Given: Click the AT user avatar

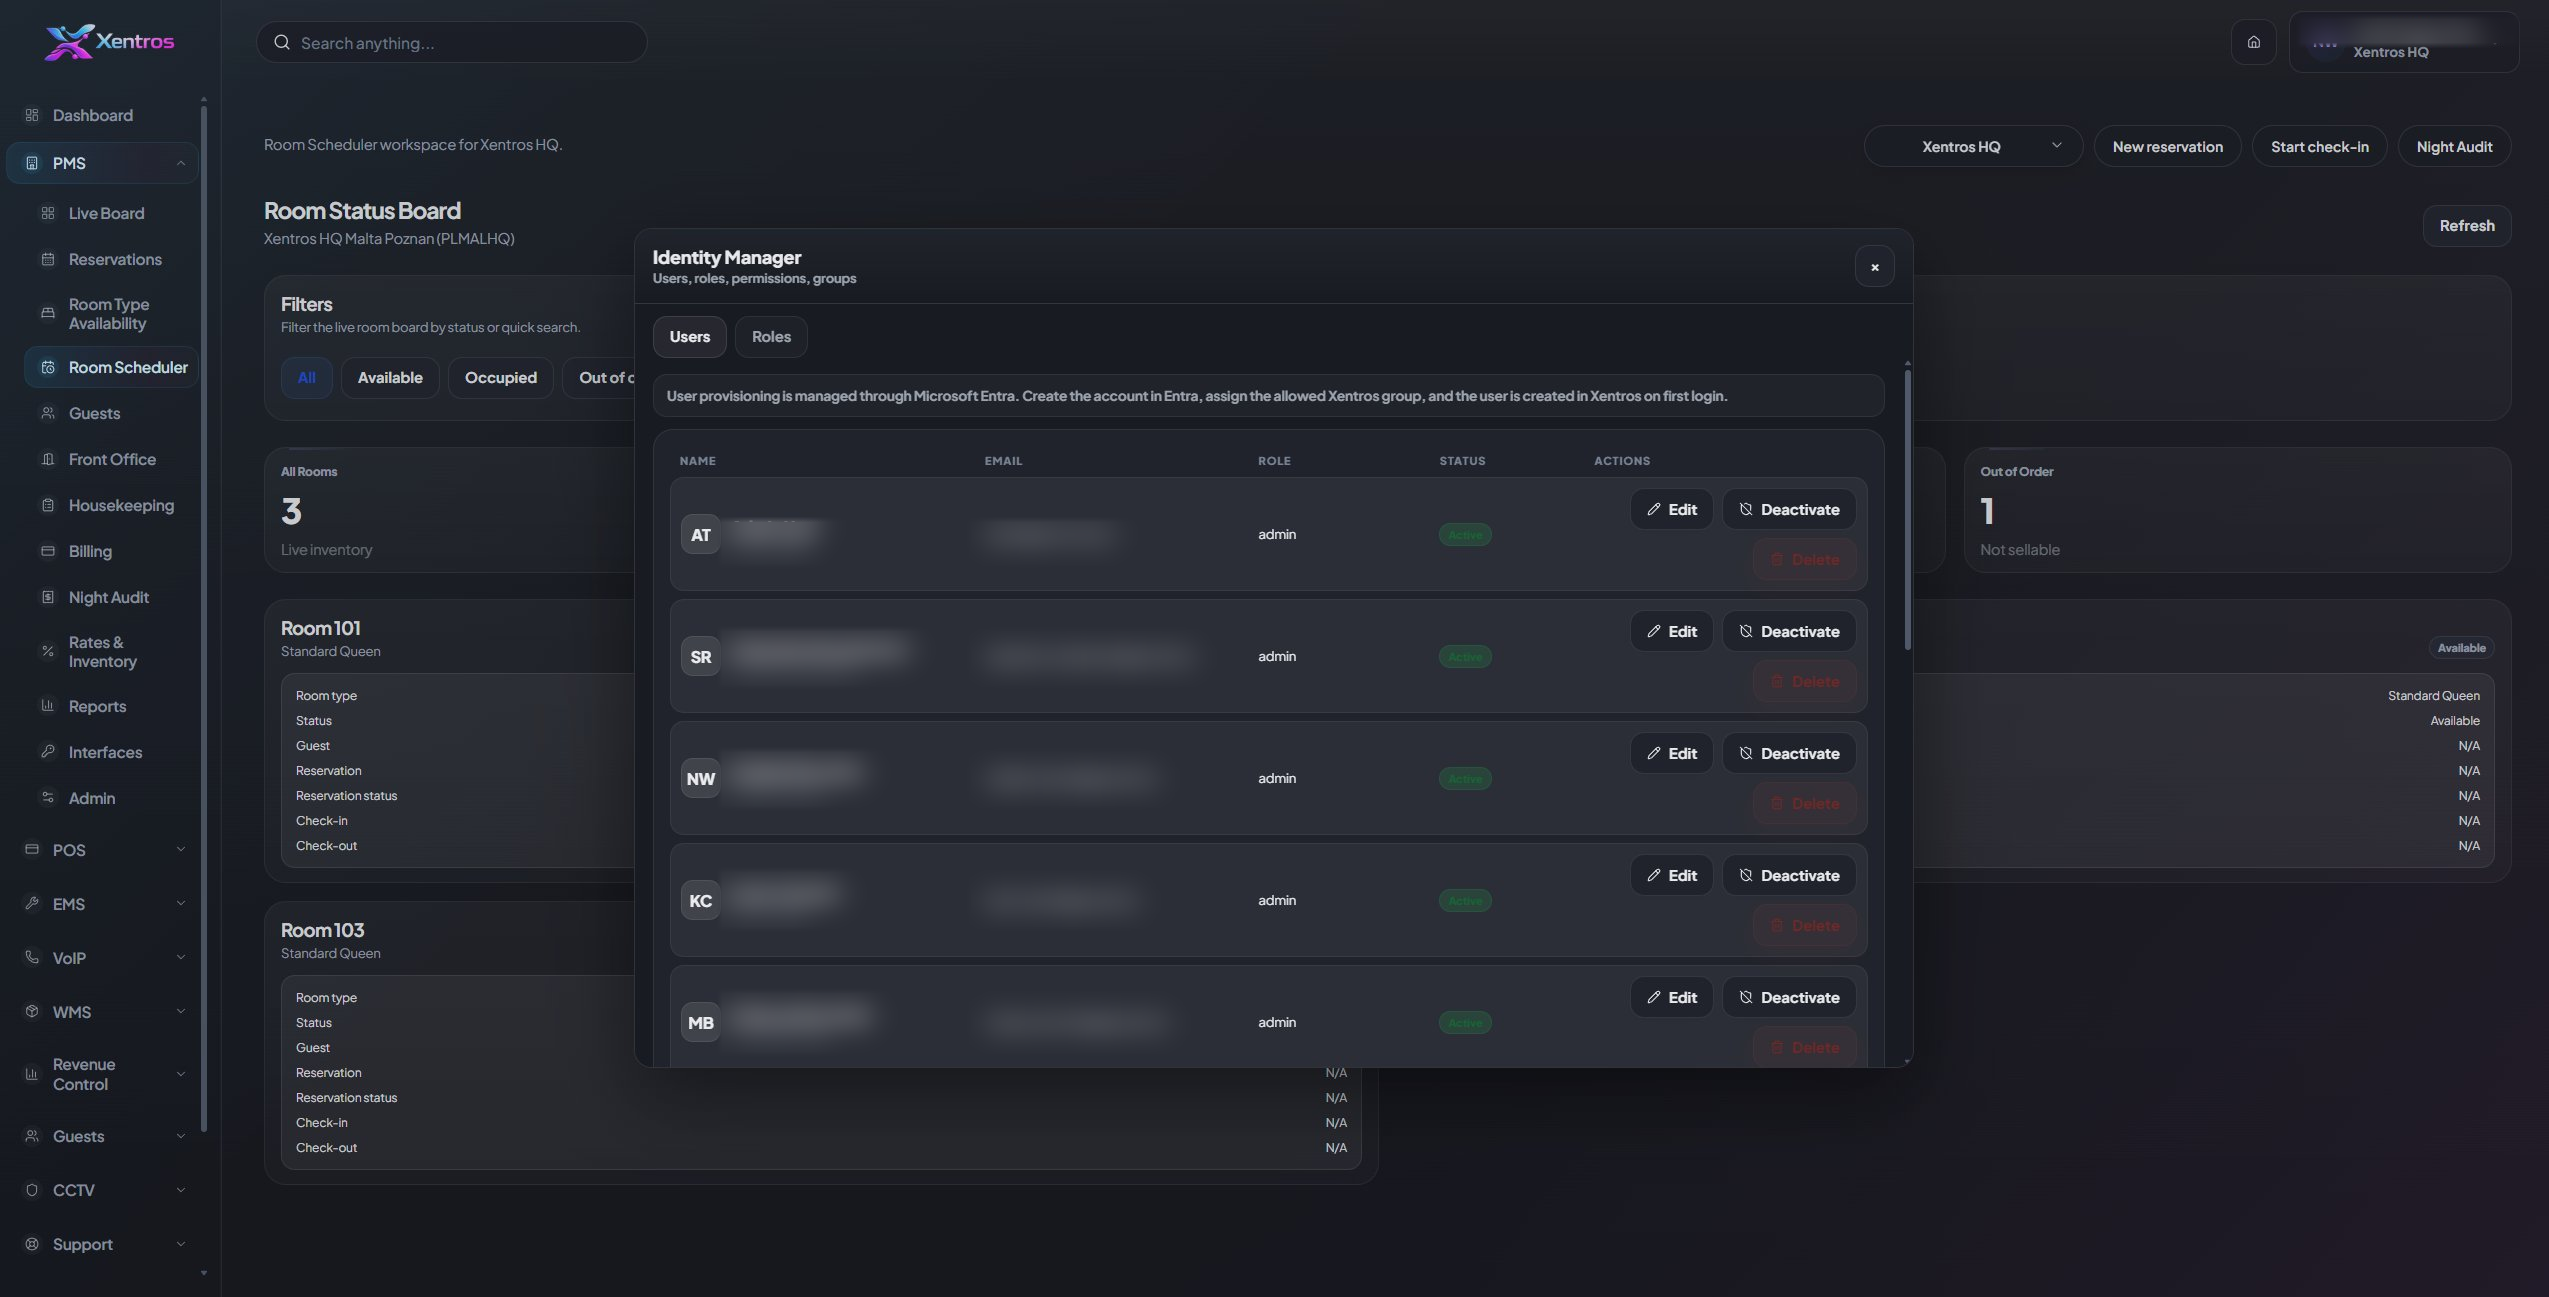Looking at the screenshot, I should 700,534.
